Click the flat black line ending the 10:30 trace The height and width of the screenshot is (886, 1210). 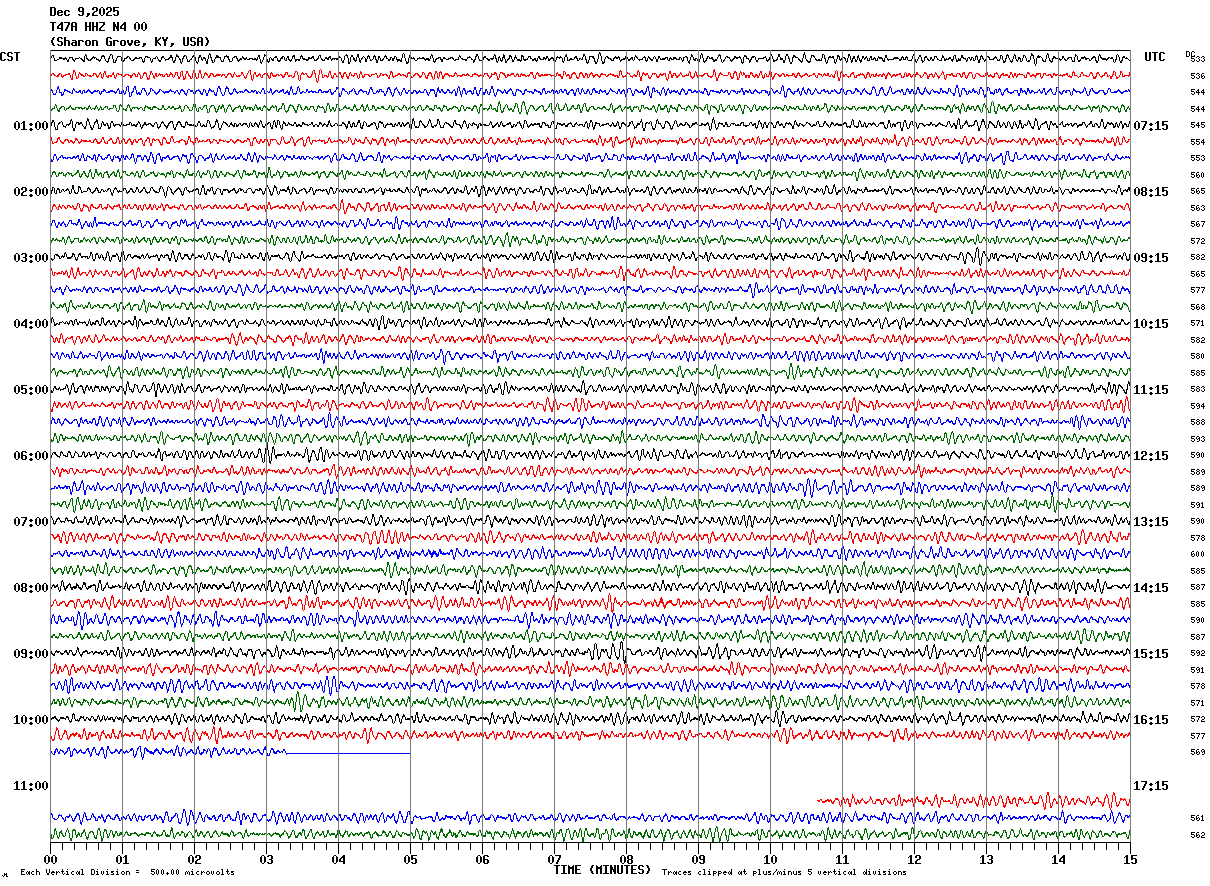tap(348, 753)
